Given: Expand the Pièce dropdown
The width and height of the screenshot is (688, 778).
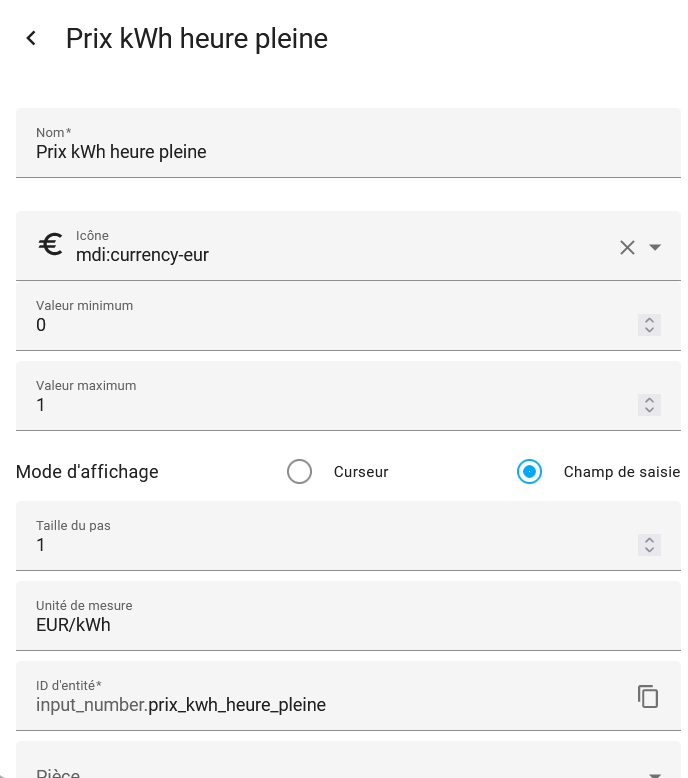Looking at the screenshot, I should point(655,773).
